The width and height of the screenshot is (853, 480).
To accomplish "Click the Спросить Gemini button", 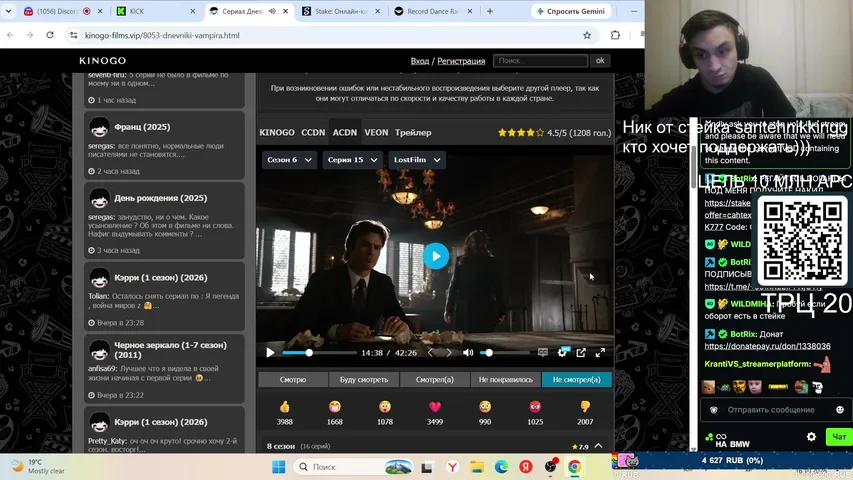I will tap(571, 11).
